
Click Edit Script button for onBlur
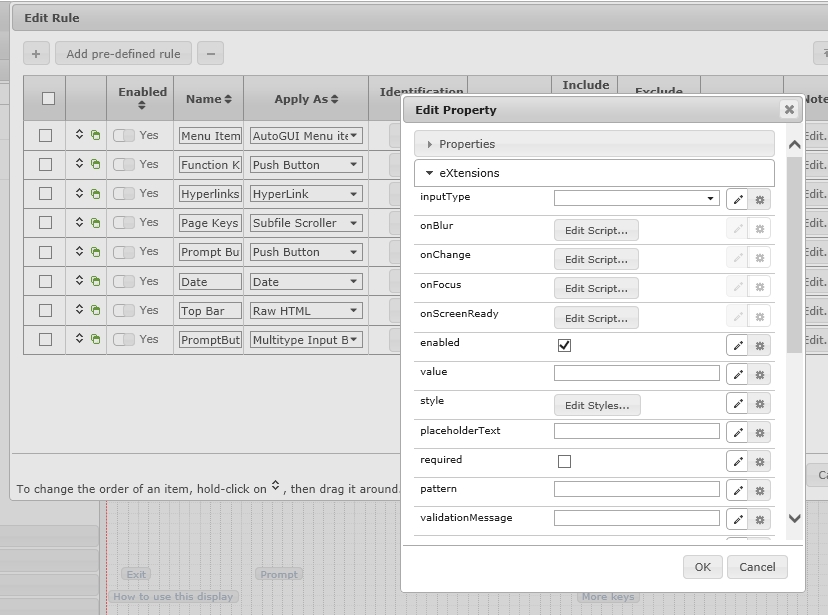pyautogui.click(x=596, y=230)
